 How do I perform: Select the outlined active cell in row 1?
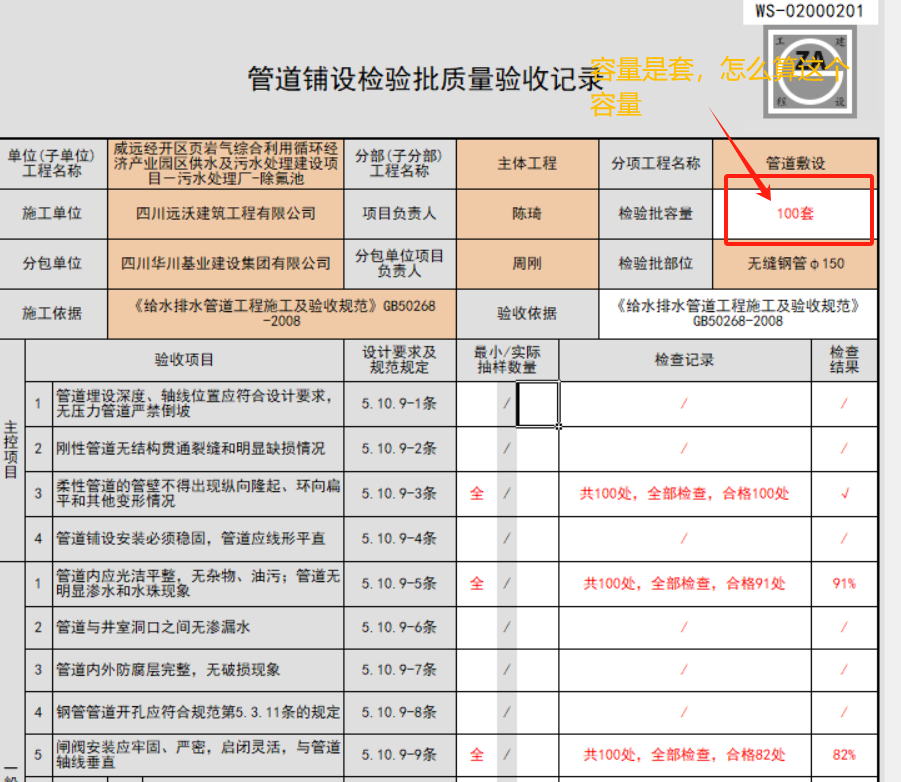click(537, 404)
